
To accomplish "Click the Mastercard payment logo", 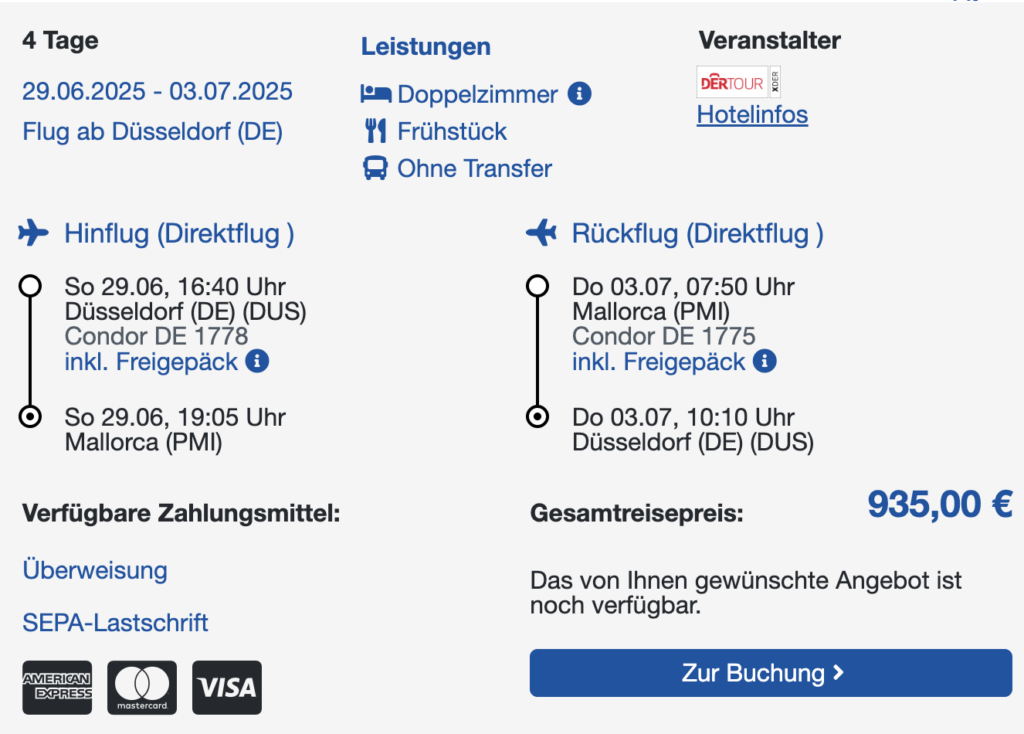I will tap(142, 687).
